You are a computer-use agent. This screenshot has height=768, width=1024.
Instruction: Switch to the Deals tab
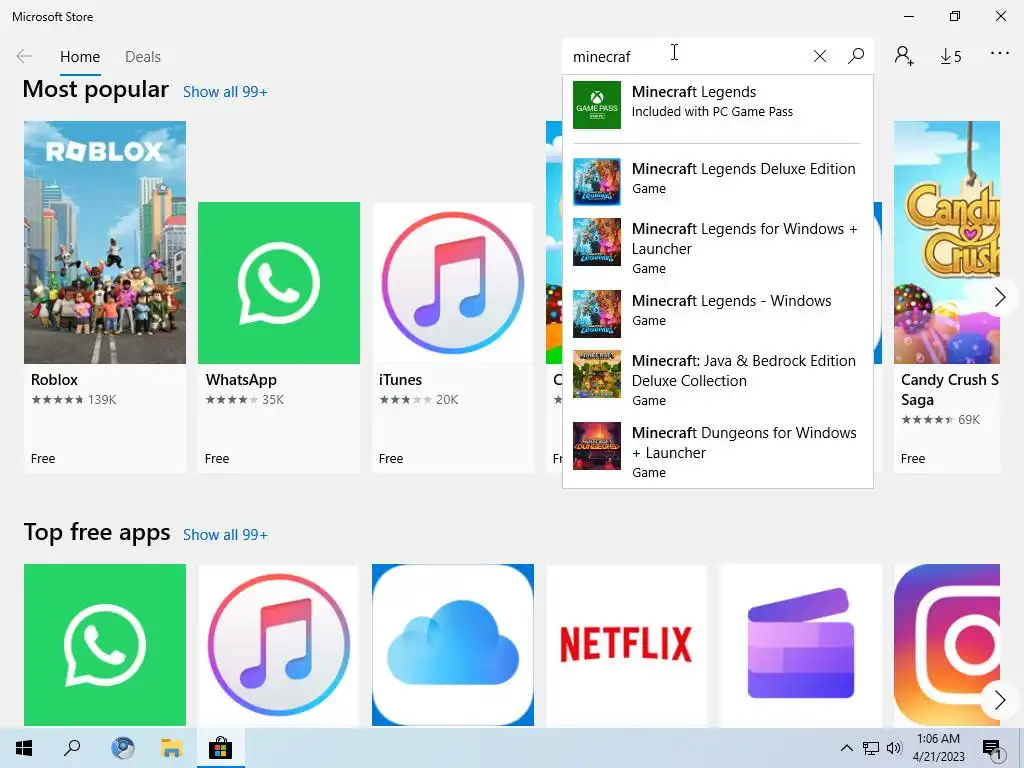point(142,57)
